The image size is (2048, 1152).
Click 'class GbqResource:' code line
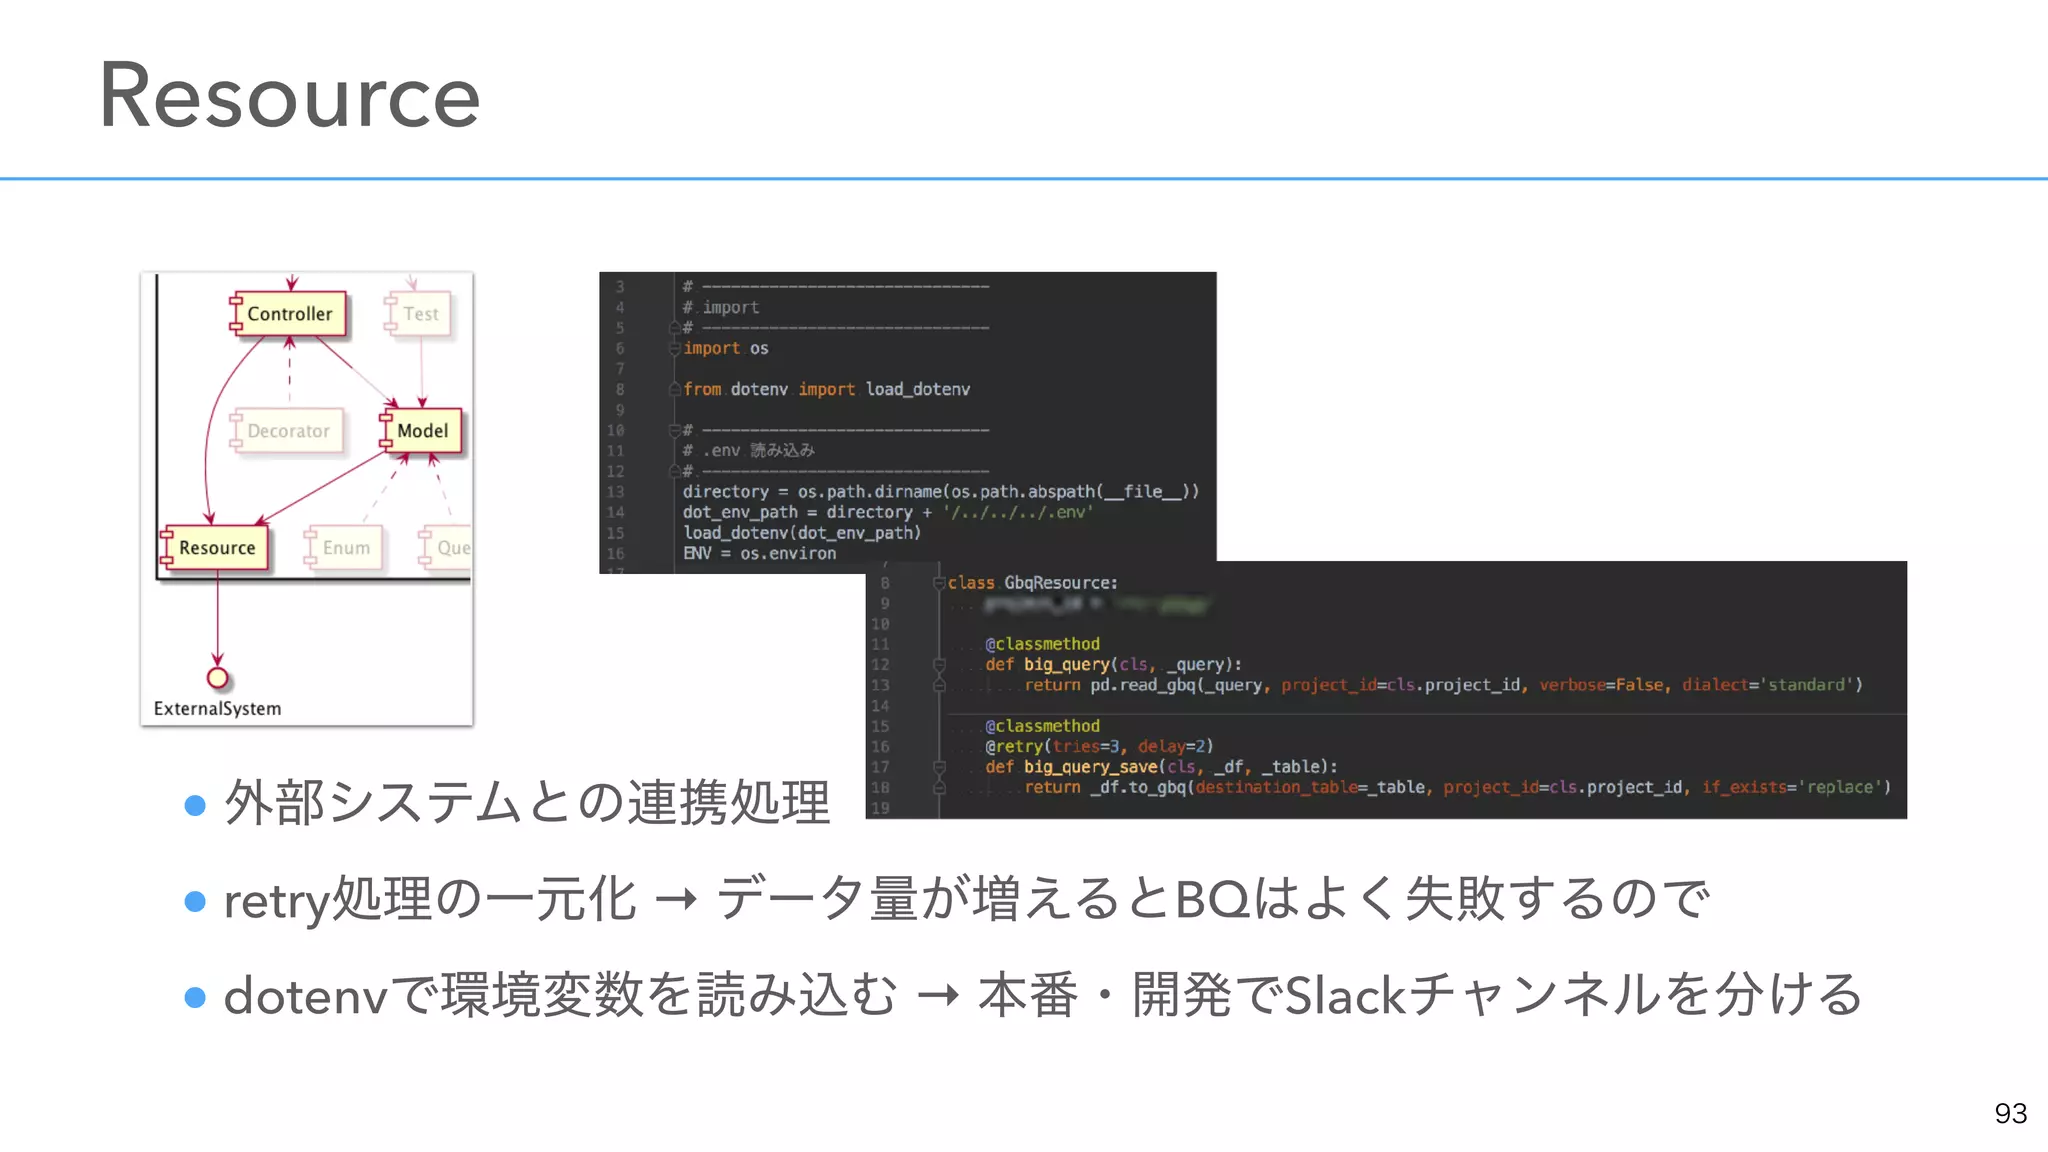tap(1033, 583)
